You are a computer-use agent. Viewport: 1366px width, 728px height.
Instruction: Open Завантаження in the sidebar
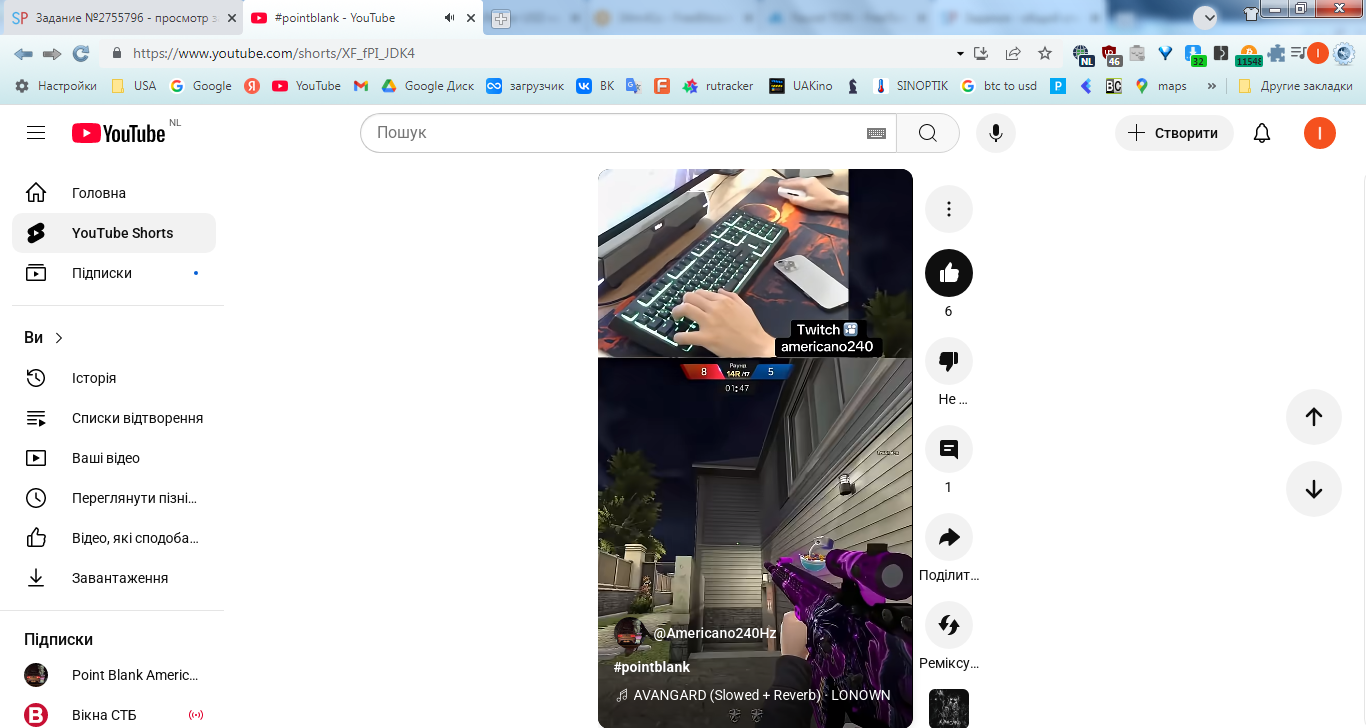pyautogui.click(x=114, y=578)
